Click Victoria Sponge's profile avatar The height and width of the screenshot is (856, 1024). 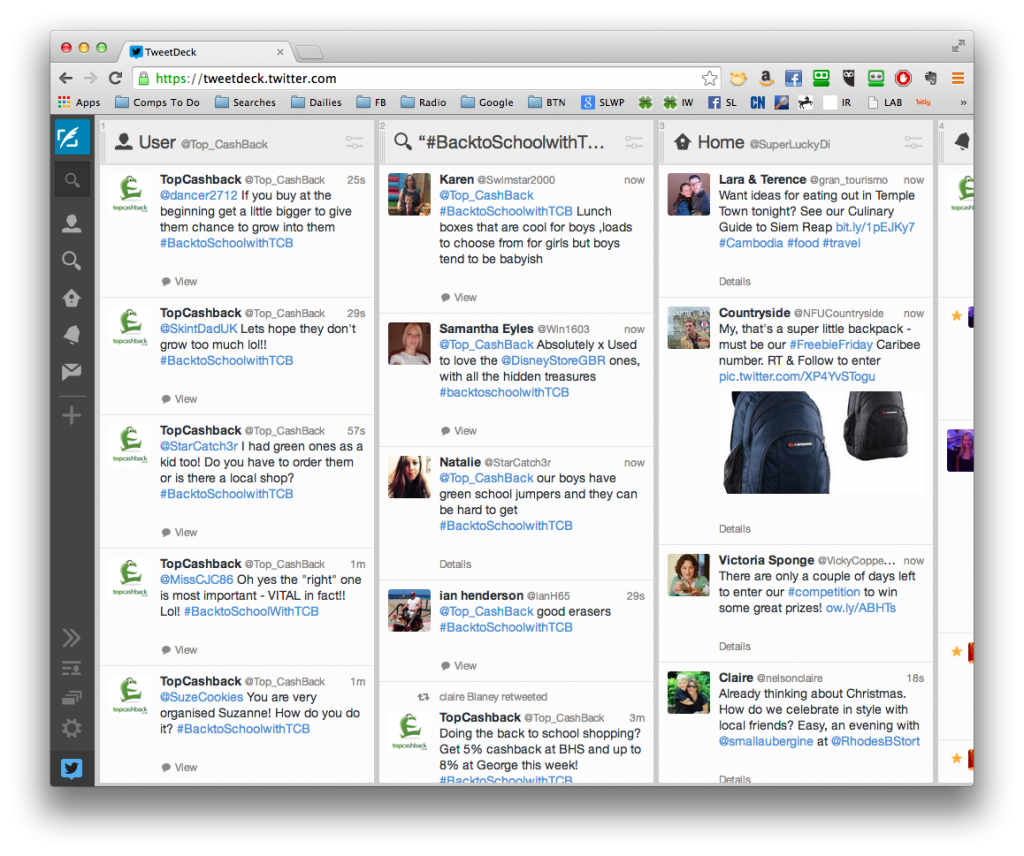tap(688, 575)
